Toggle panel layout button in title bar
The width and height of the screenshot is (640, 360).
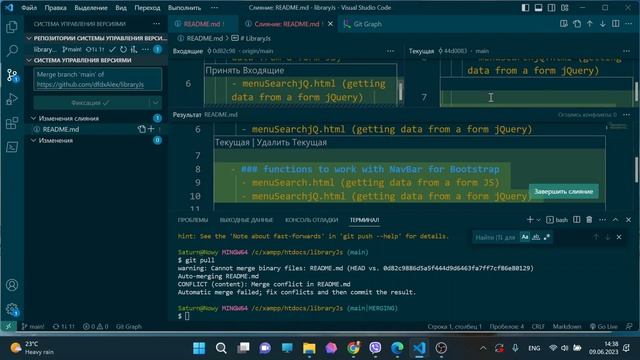(x=538, y=7)
